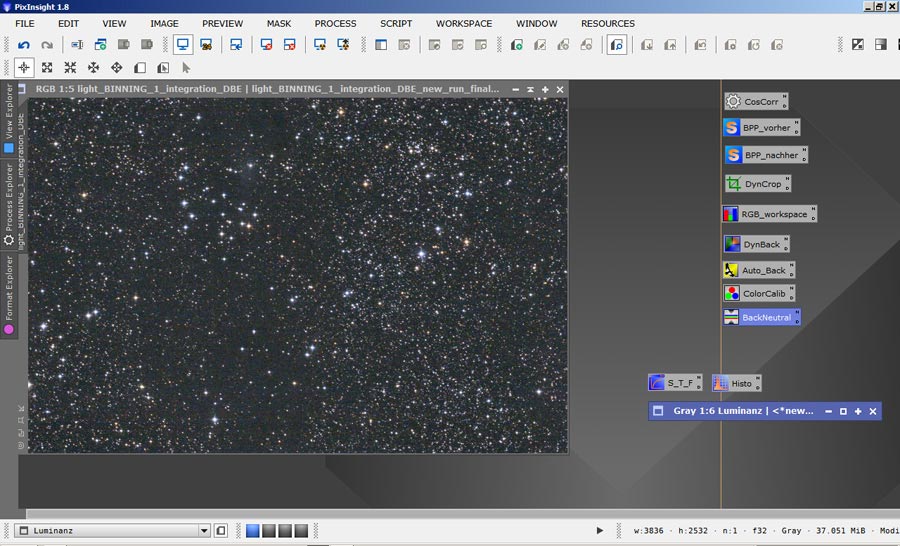Click the monitor icon with arrow pointing left
The height and width of the screenshot is (546, 900).
pos(236,44)
